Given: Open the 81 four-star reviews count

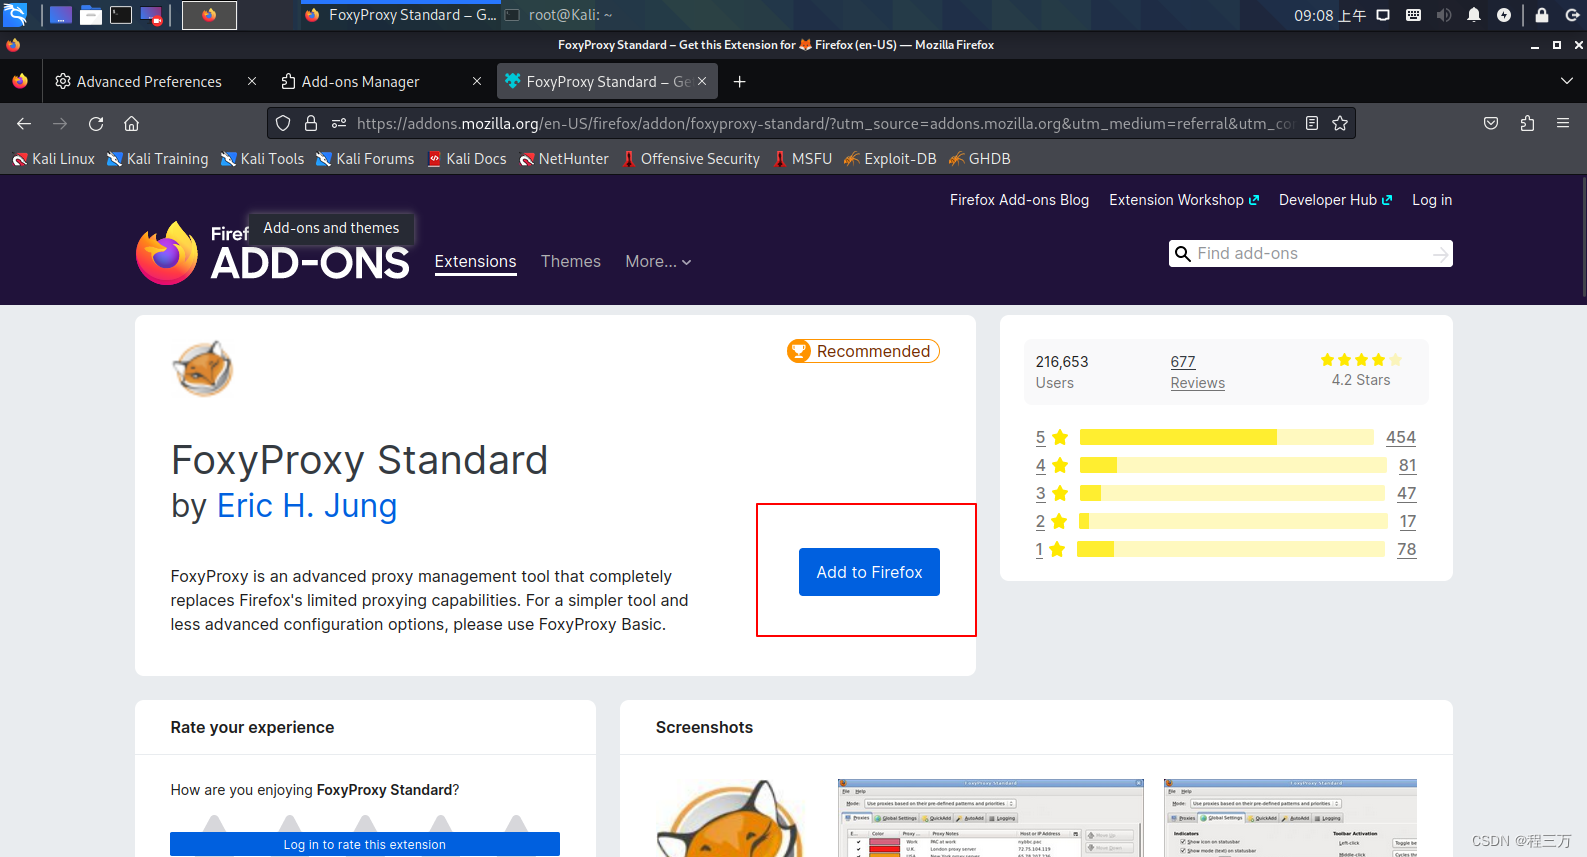Looking at the screenshot, I should 1407,465.
